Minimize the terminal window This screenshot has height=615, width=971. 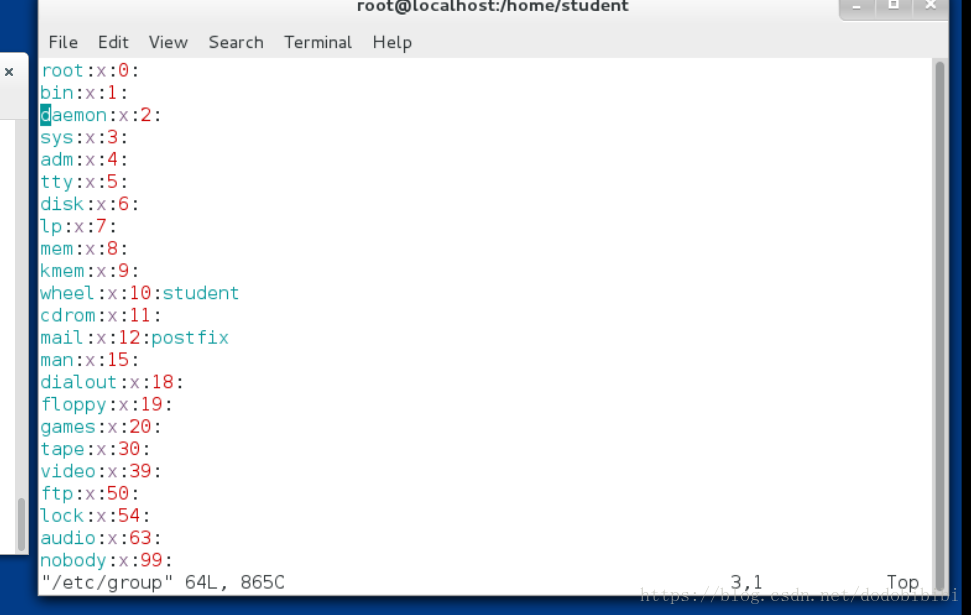click(x=856, y=6)
